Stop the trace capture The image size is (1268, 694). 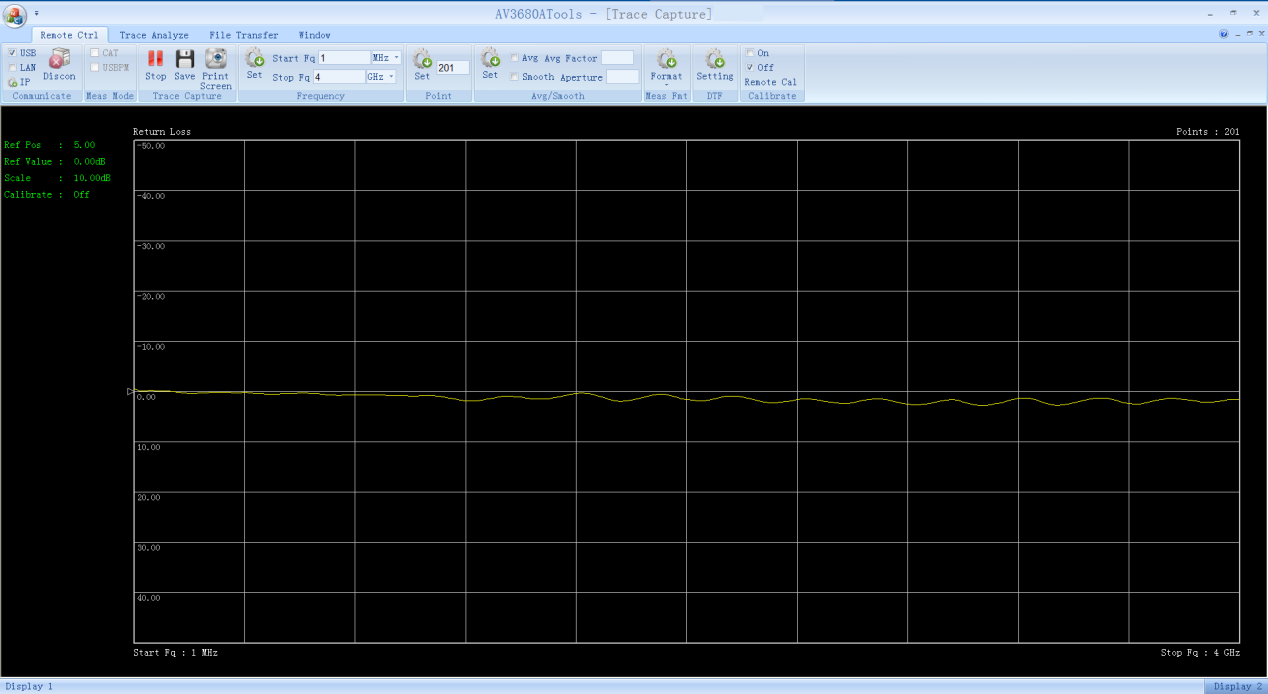pos(155,60)
